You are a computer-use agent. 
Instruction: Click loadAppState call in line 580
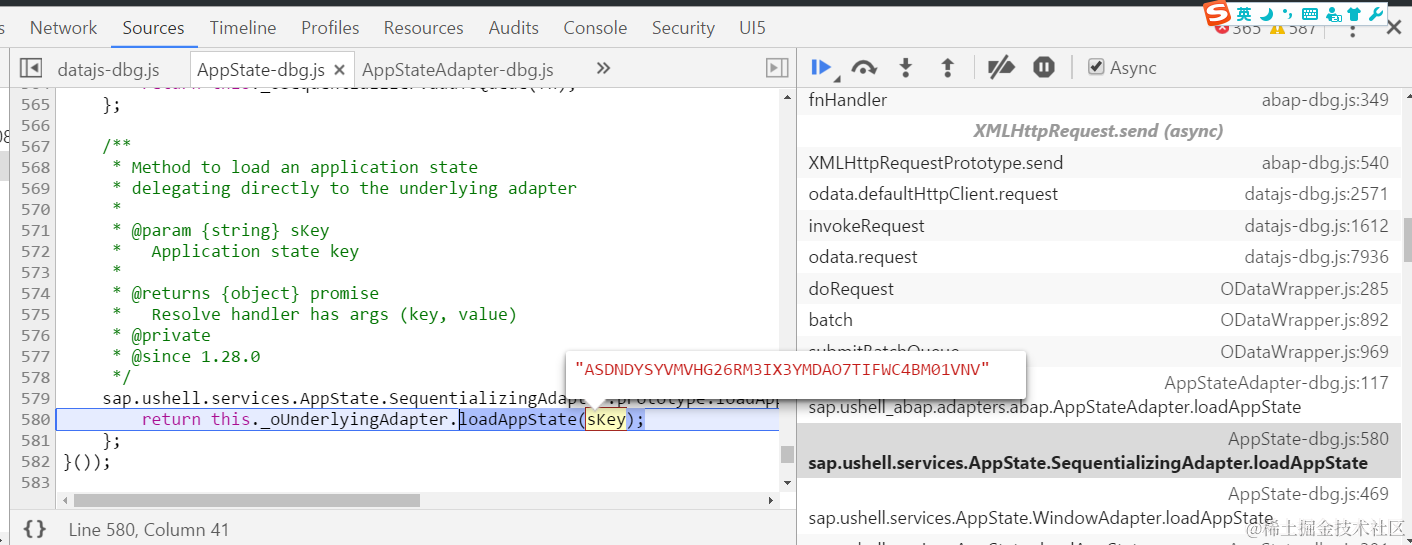[x=518, y=420]
